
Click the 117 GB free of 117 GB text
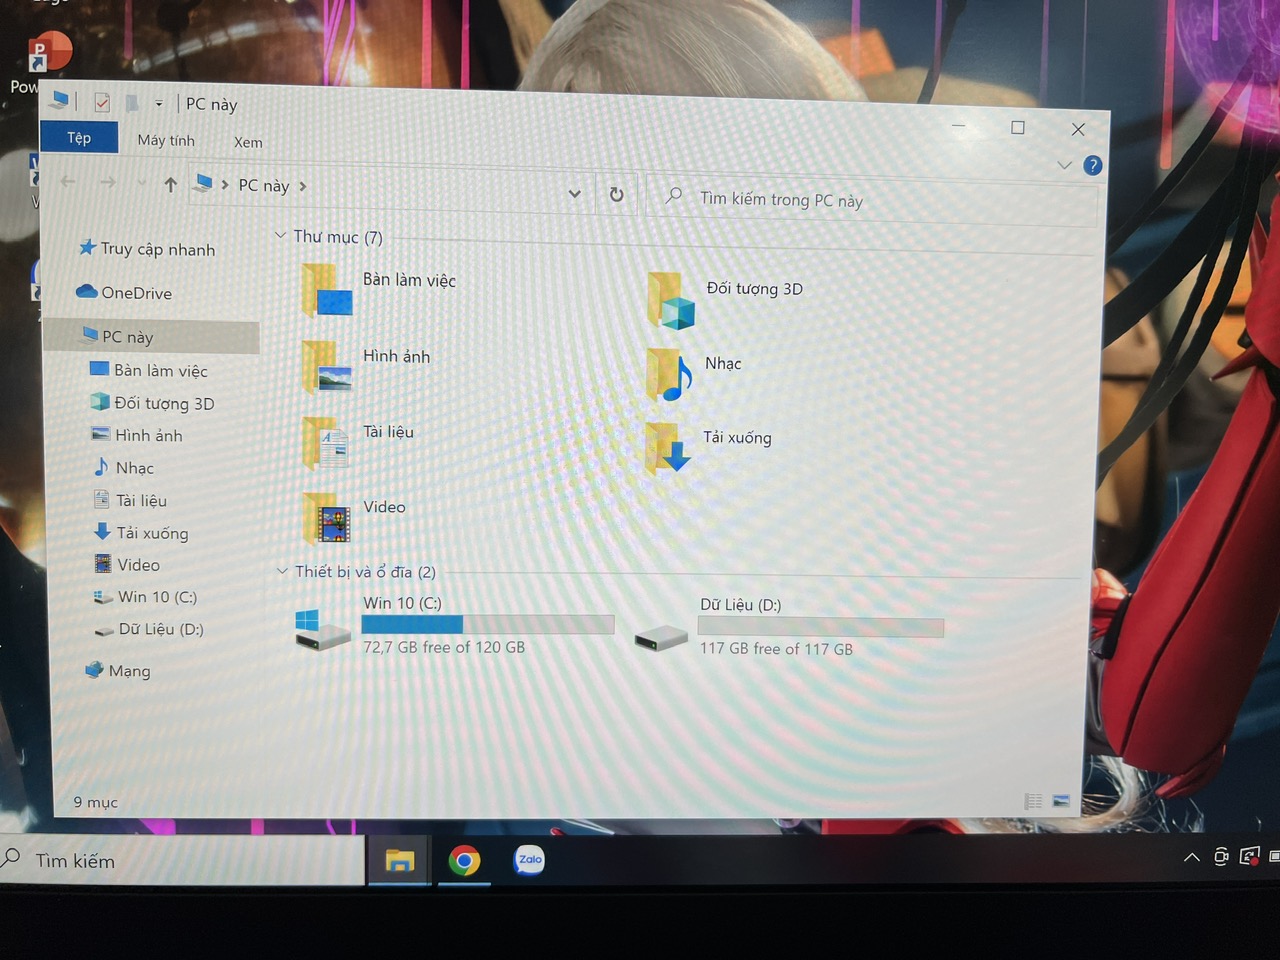tap(776, 649)
